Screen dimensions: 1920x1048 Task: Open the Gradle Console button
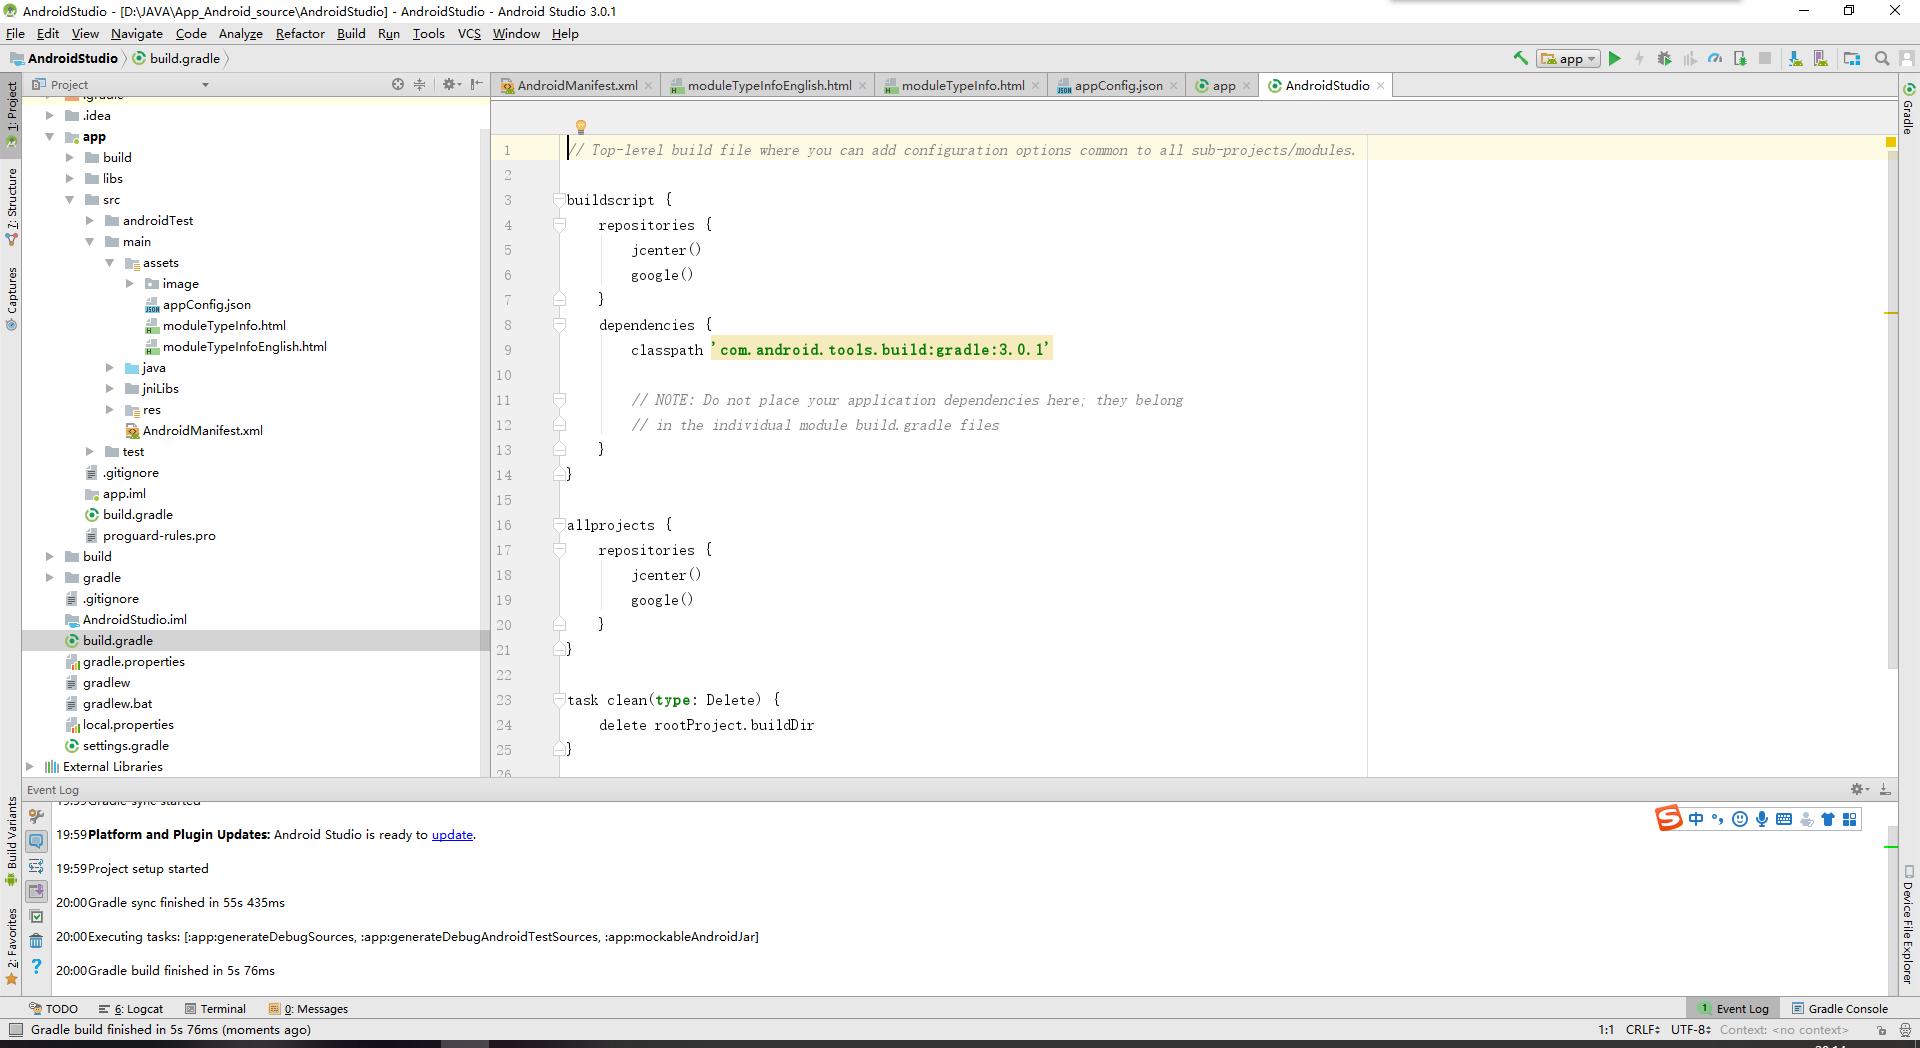[1840, 1009]
